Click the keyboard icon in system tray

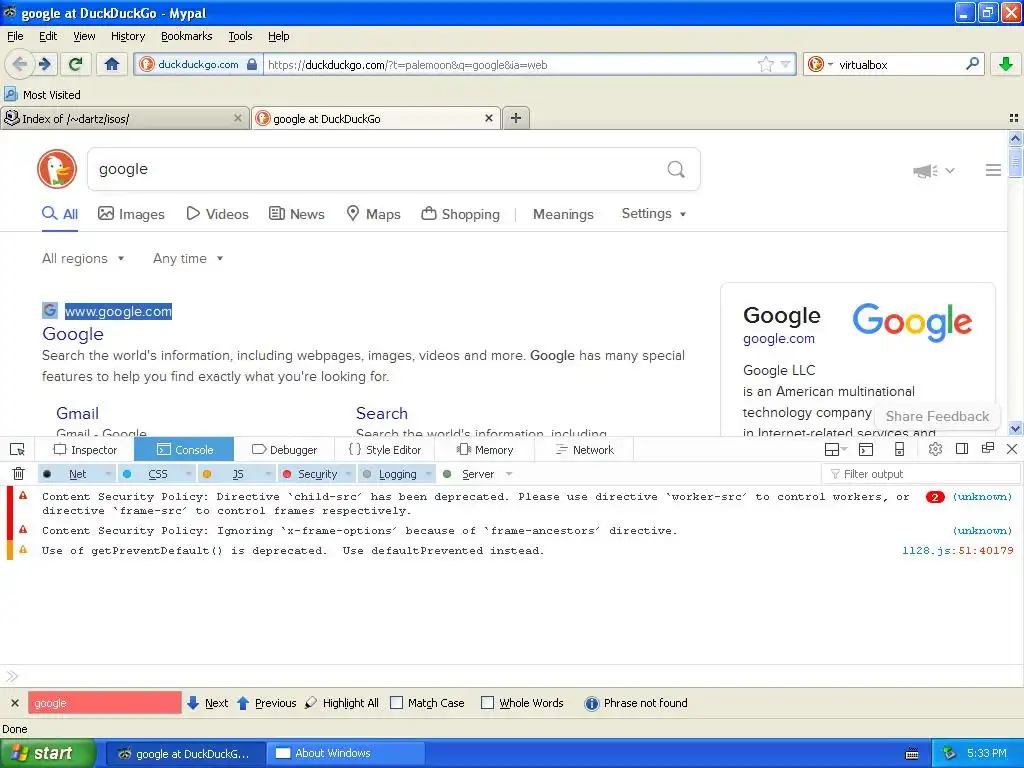(x=912, y=754)
